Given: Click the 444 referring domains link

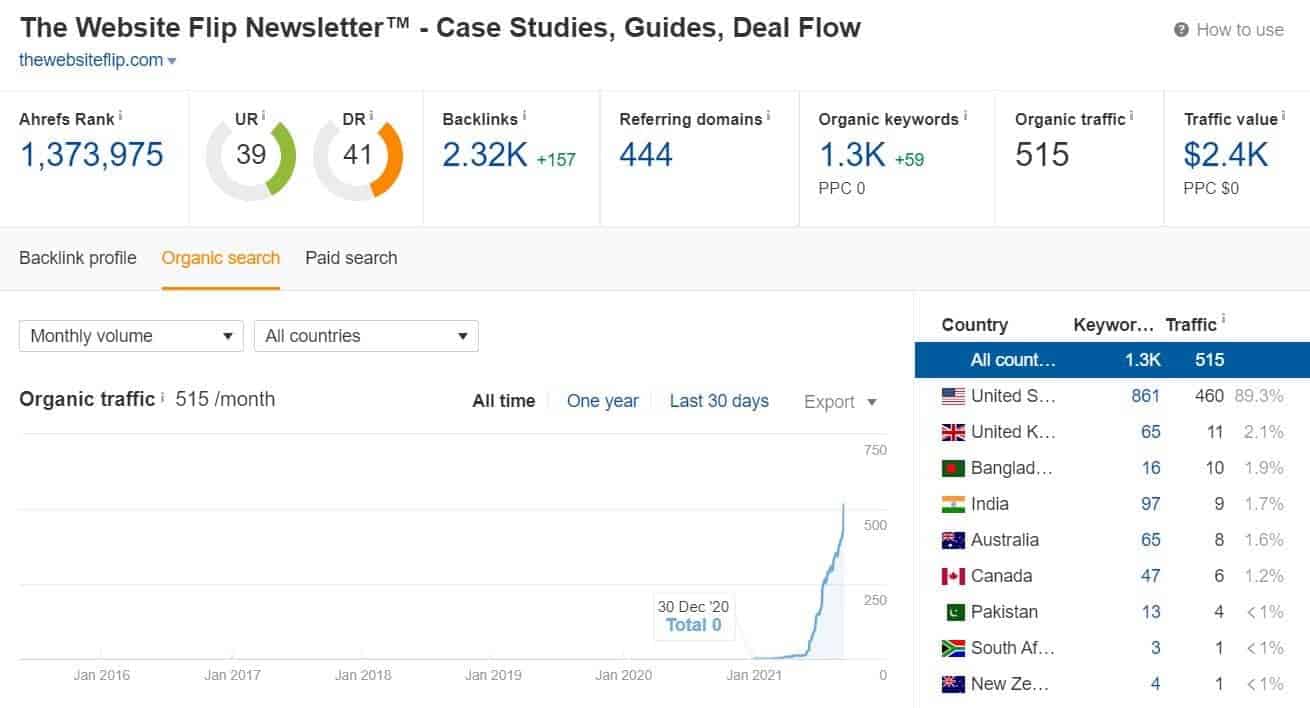Looking at the screenshot, I should 646,155.
